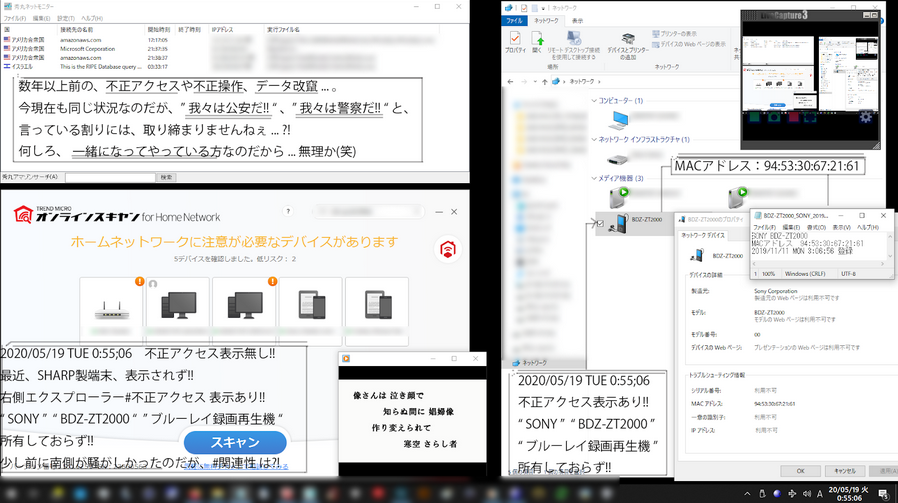This screenshot has height=503, width=898.
Task: Click the media player window app icon
Action: point(346,359)
